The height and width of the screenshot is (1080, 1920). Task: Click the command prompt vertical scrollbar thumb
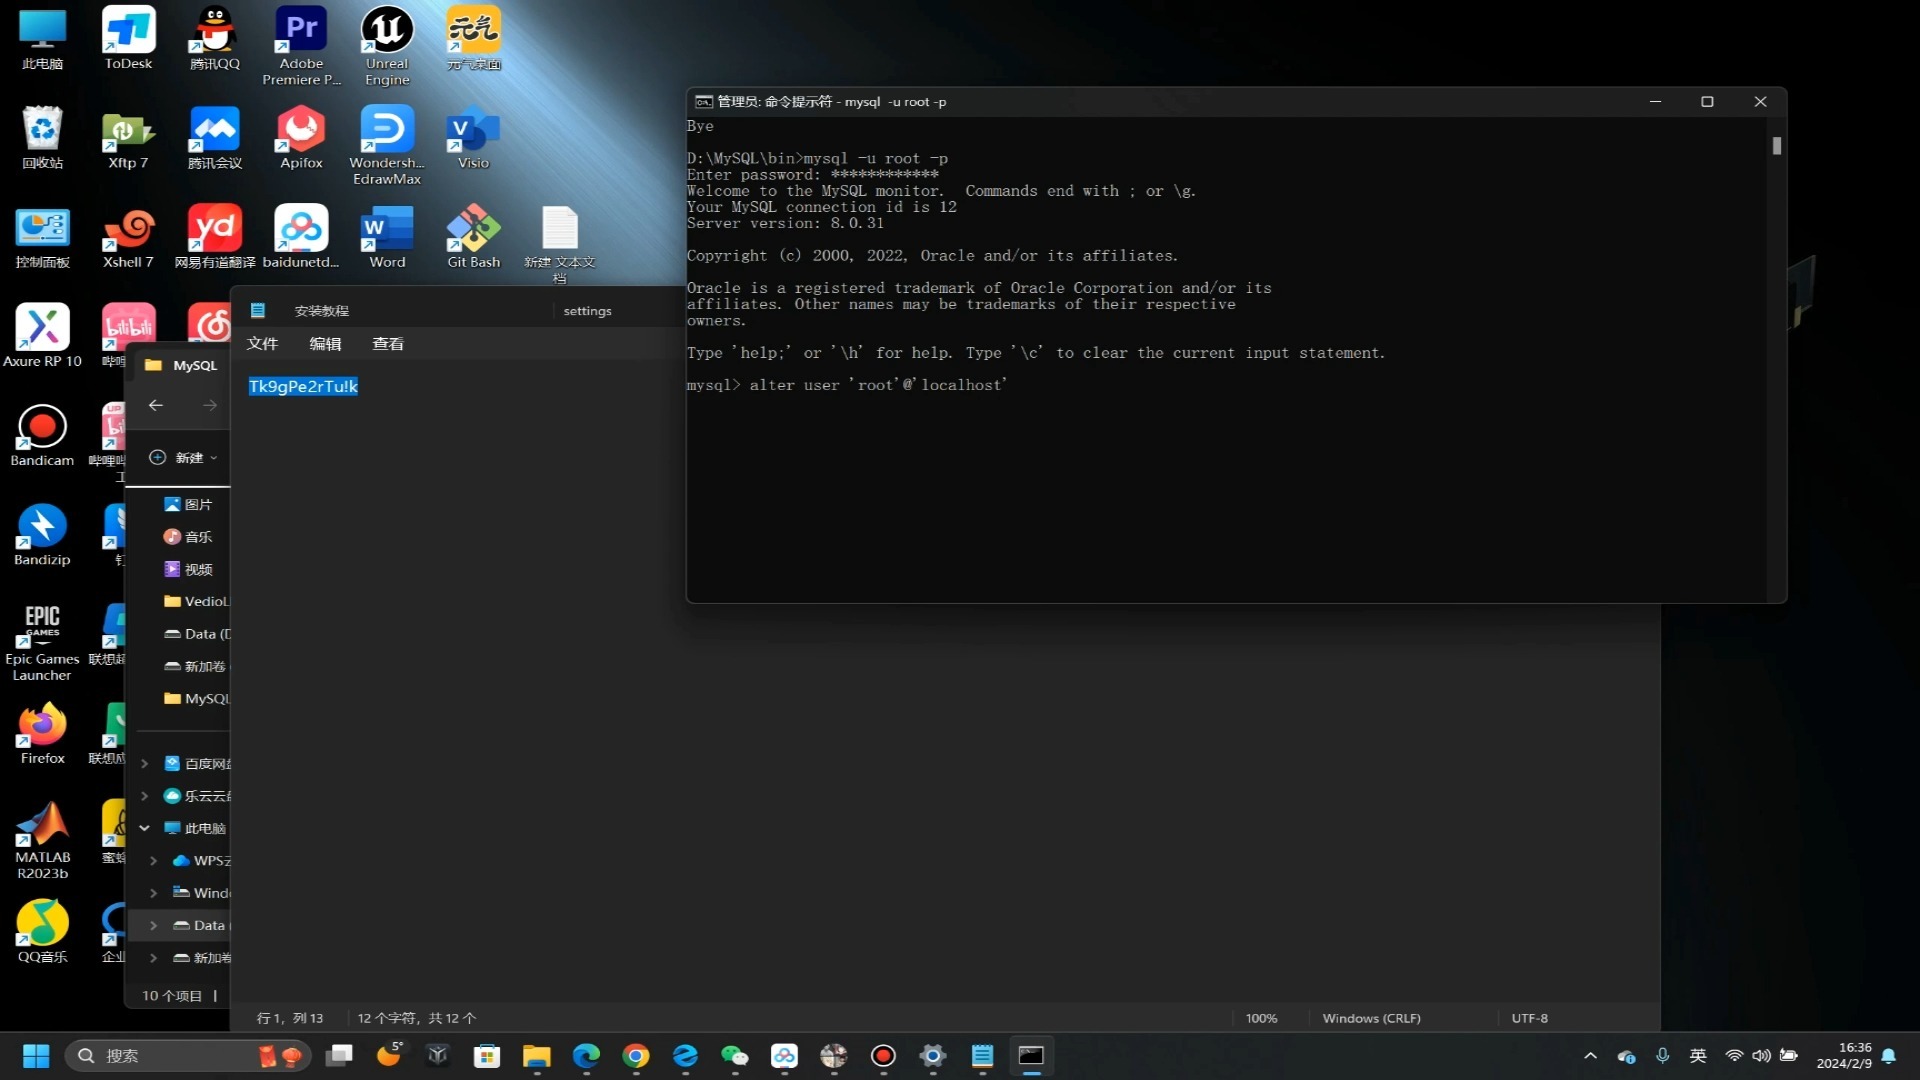pyautogui.click(x=1777, y=146)
